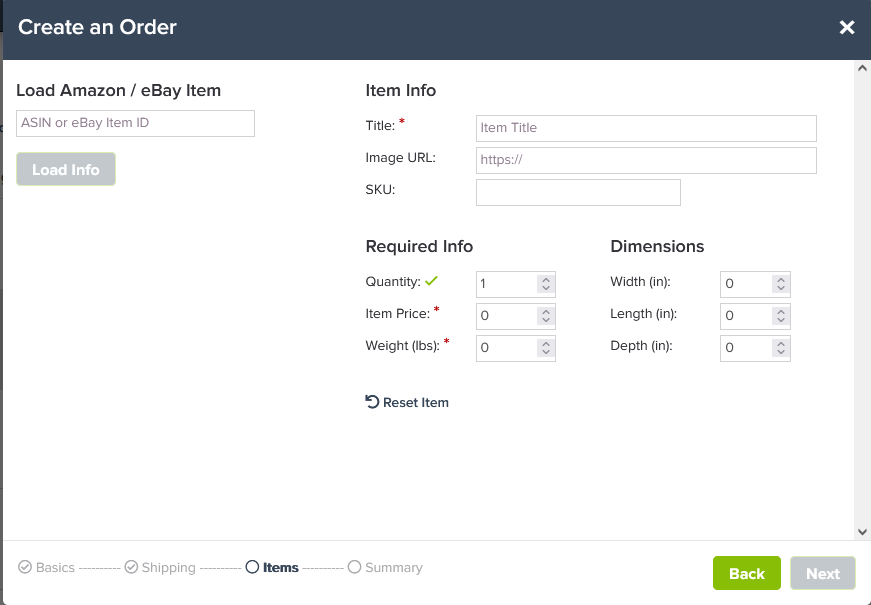Click the Items step circle icon

click(252, 567)
